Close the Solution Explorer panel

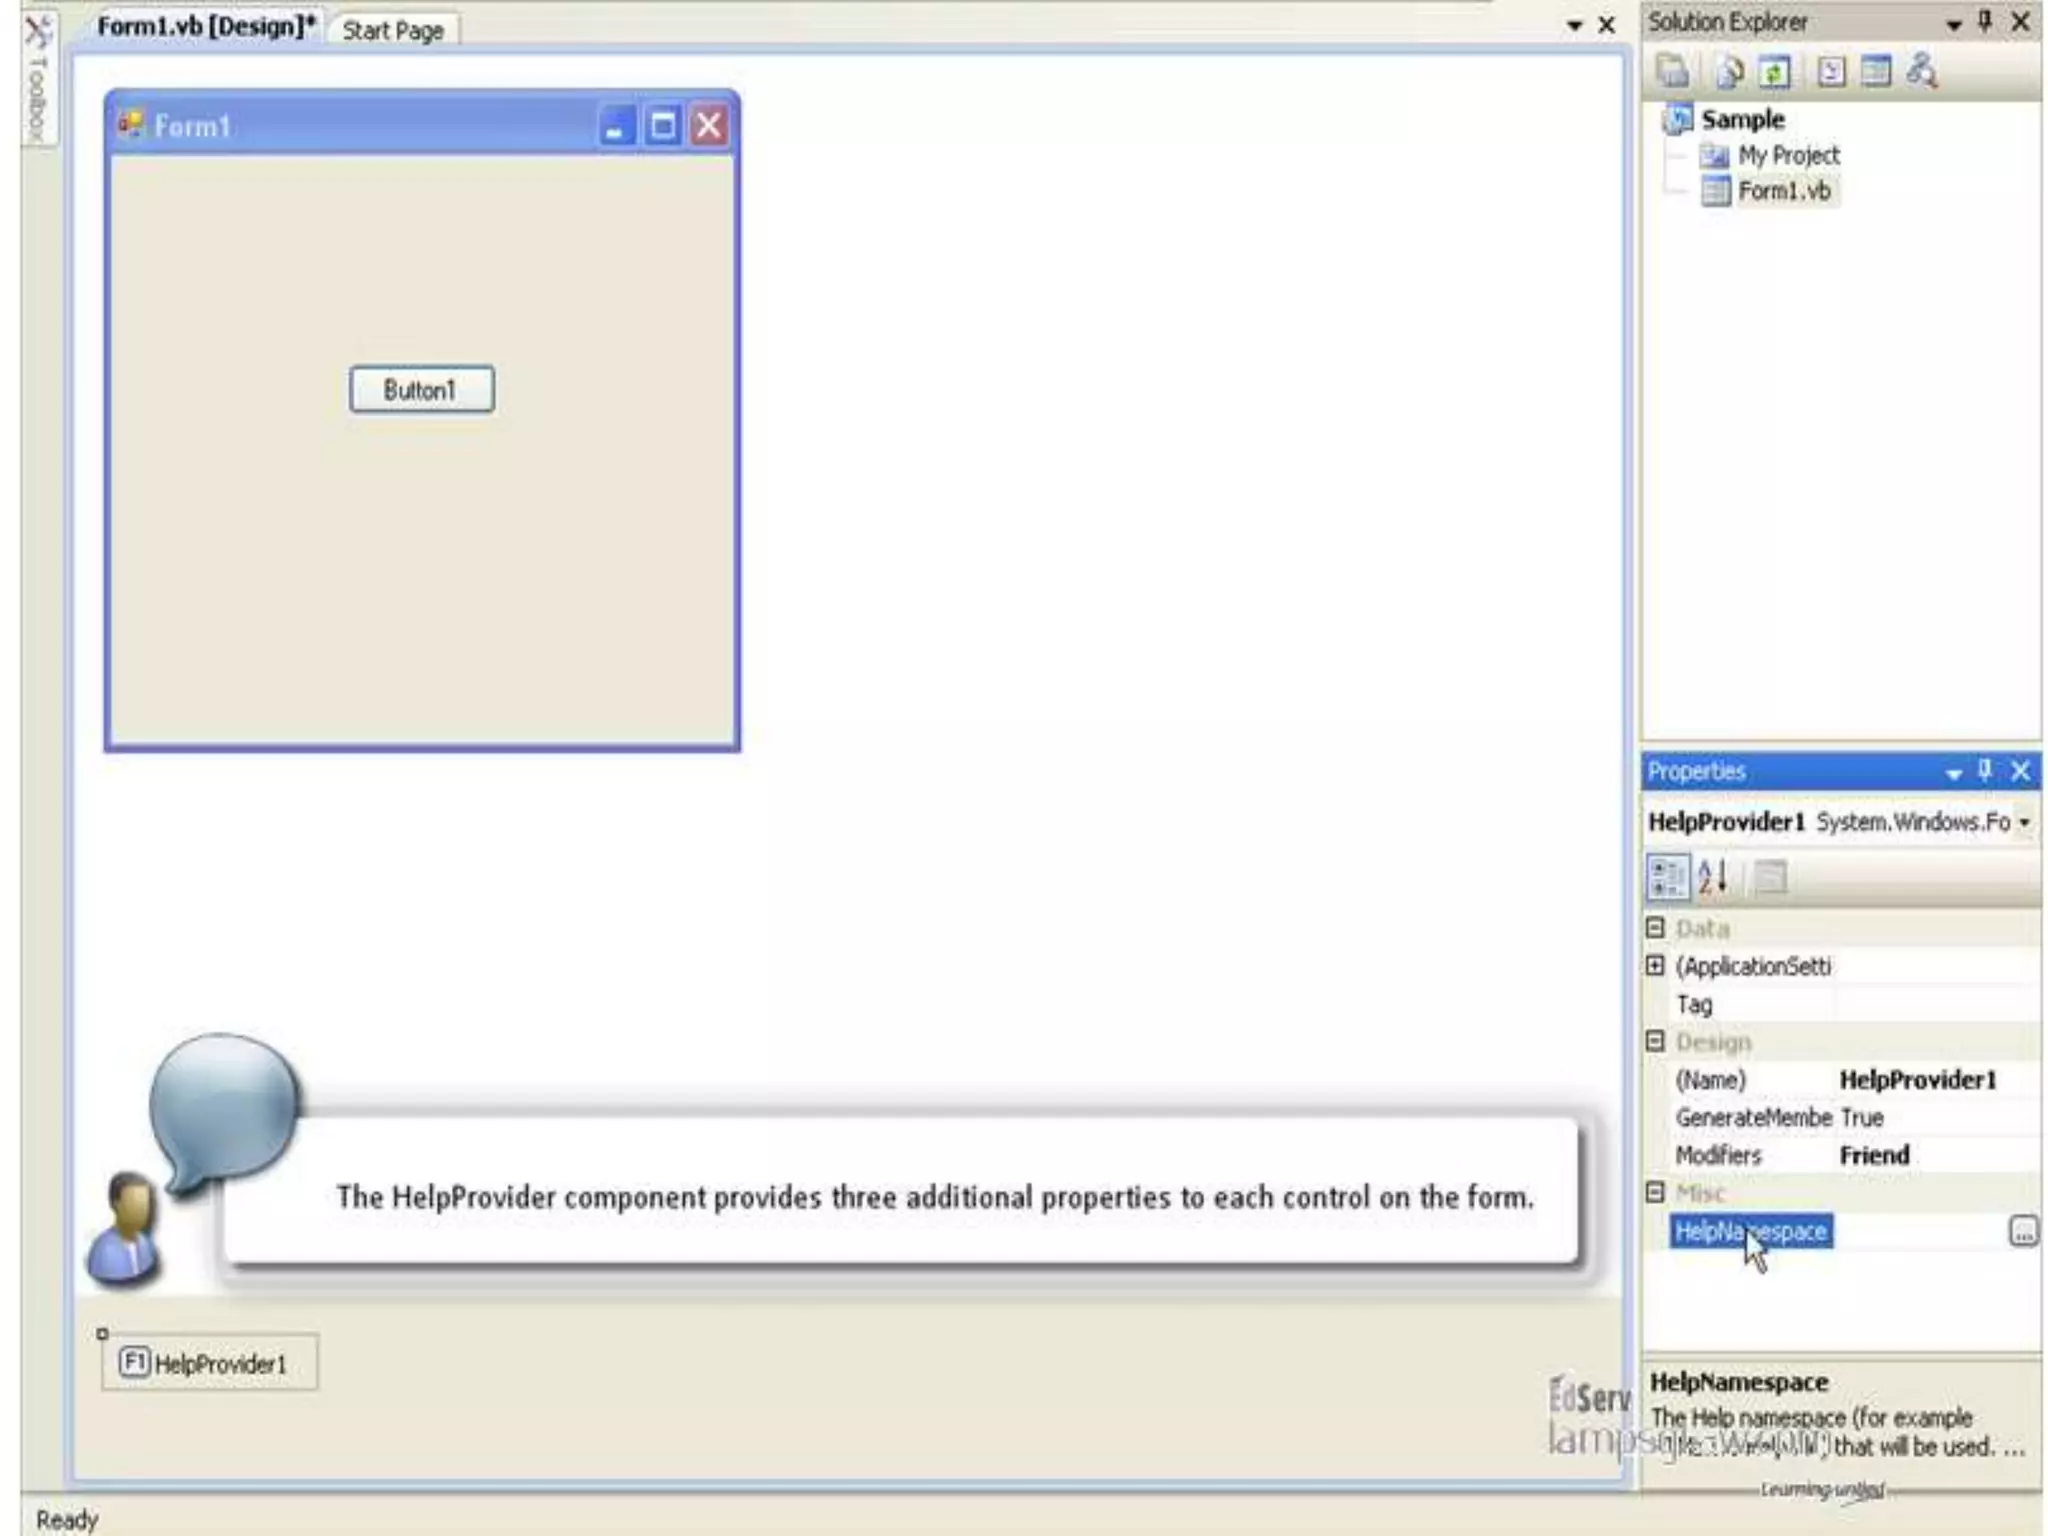2020,21
